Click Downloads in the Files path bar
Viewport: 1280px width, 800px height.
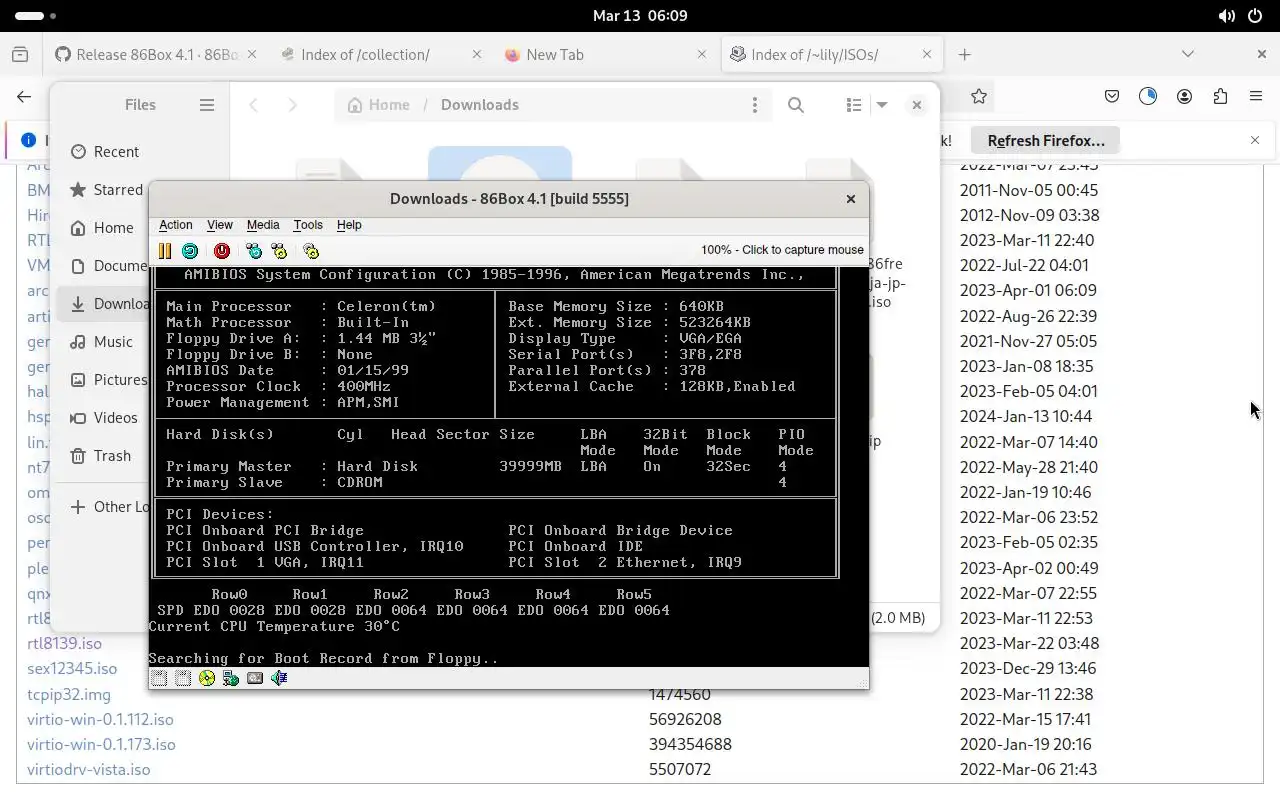[480, 105]
